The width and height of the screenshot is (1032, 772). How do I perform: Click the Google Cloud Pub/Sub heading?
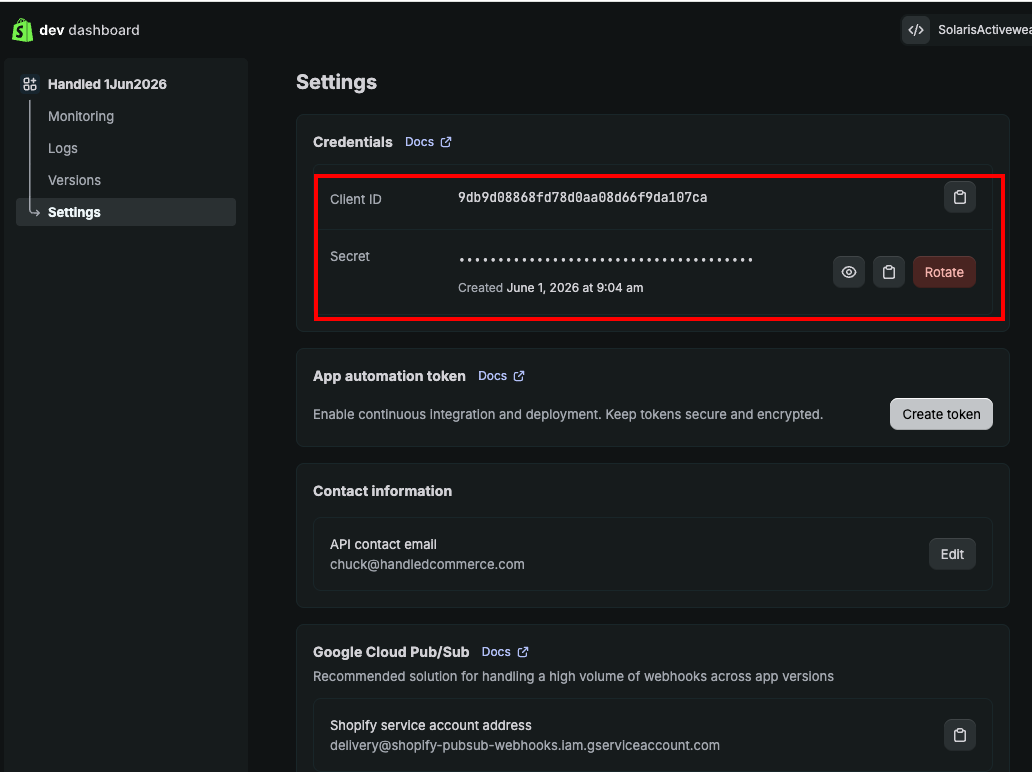point(391,652)
